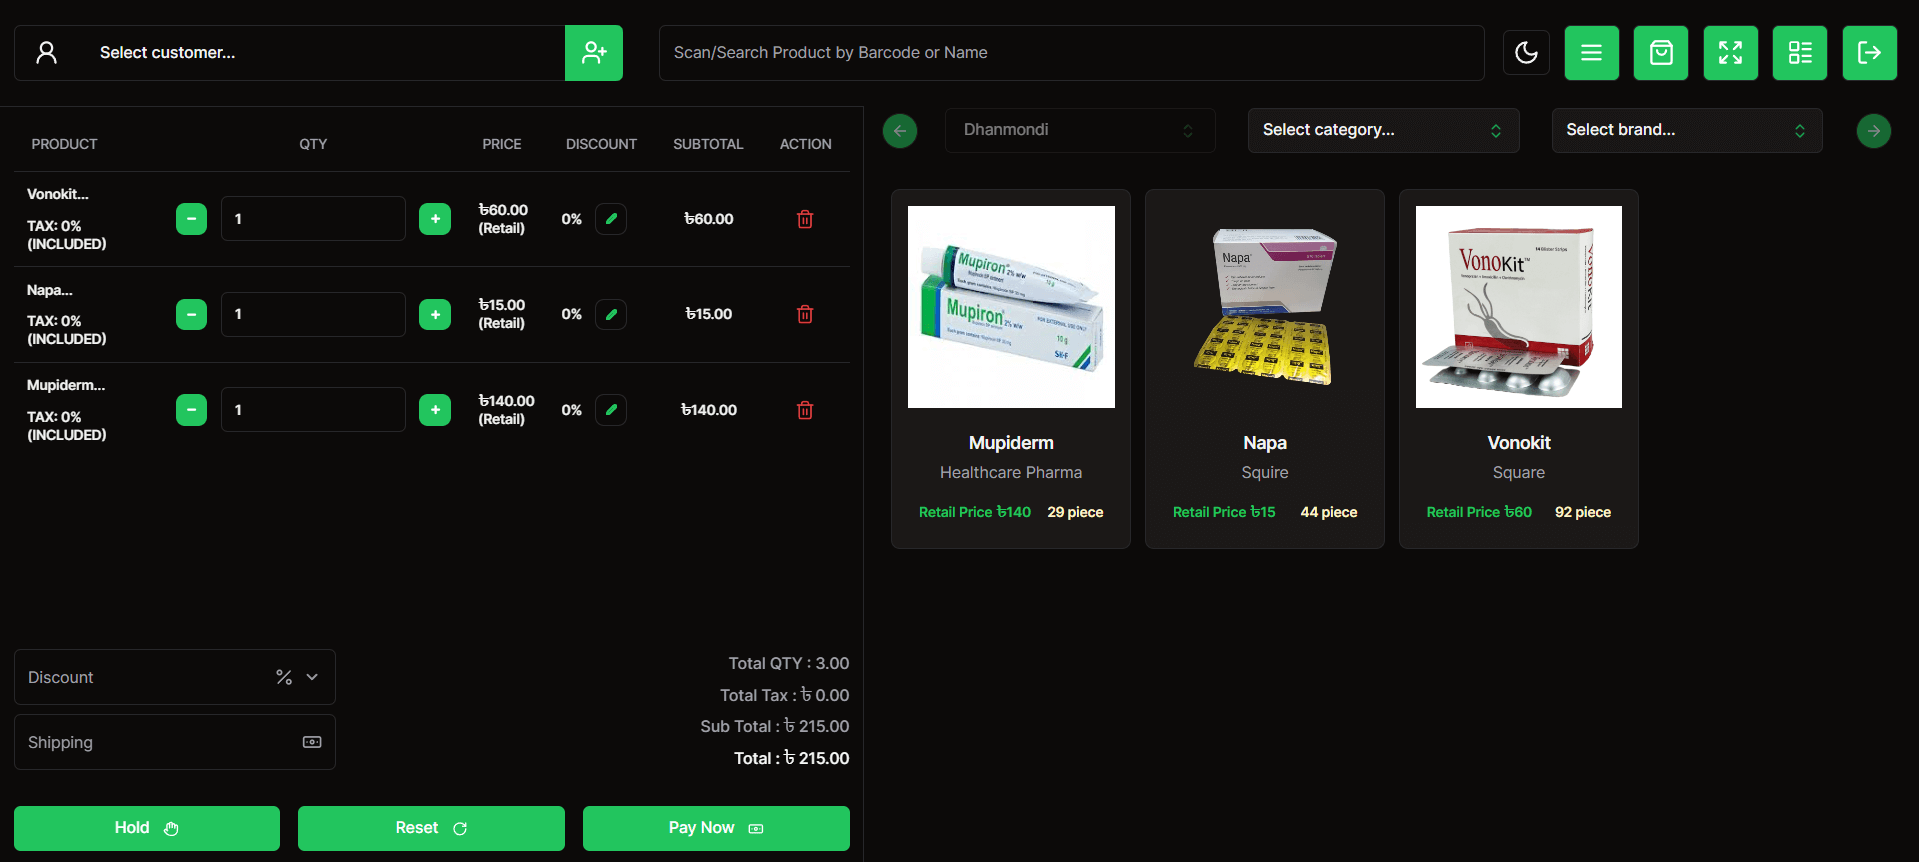The width and height of the screenshot is (1919, 862).
Task: Open the shopping bag icon button
Action: click(1661, 53)
